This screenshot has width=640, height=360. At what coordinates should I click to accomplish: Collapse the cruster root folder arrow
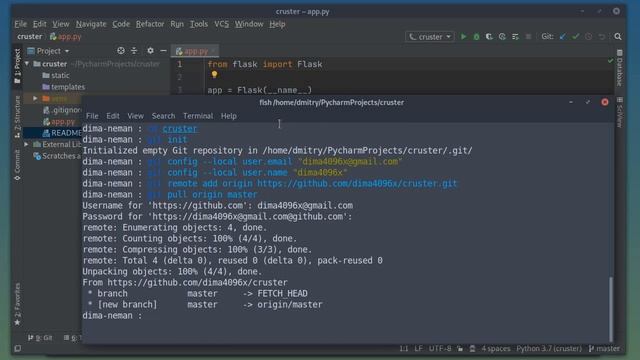[x=27, y=64]
